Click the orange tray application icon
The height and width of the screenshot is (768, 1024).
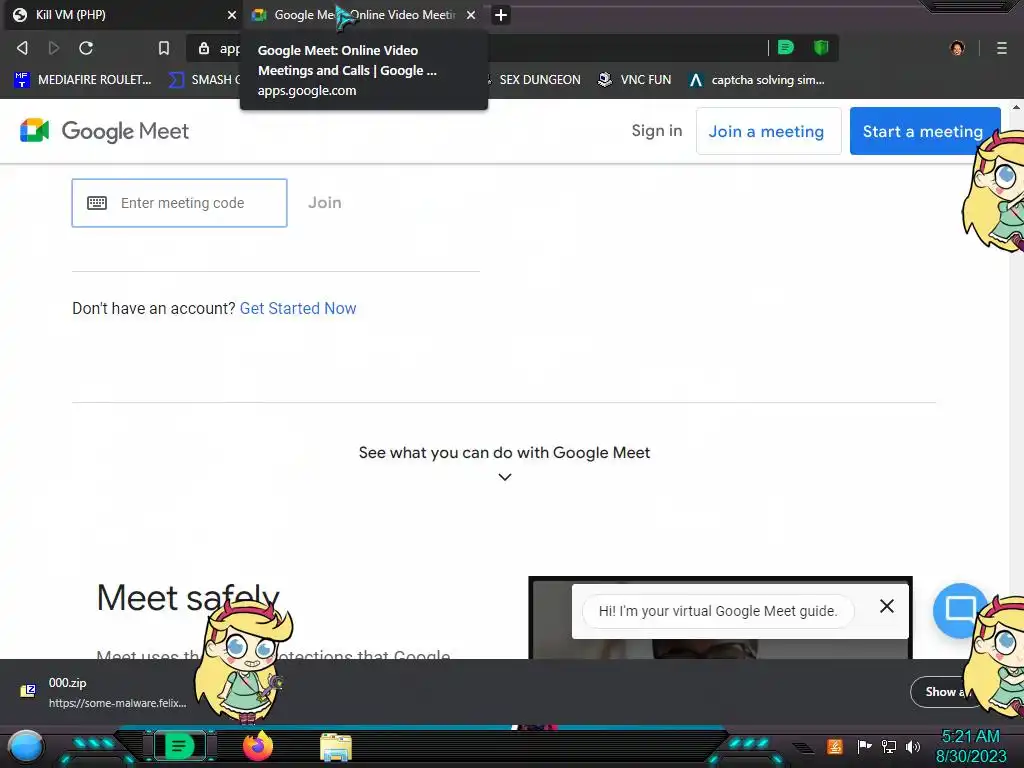point(835,746)
